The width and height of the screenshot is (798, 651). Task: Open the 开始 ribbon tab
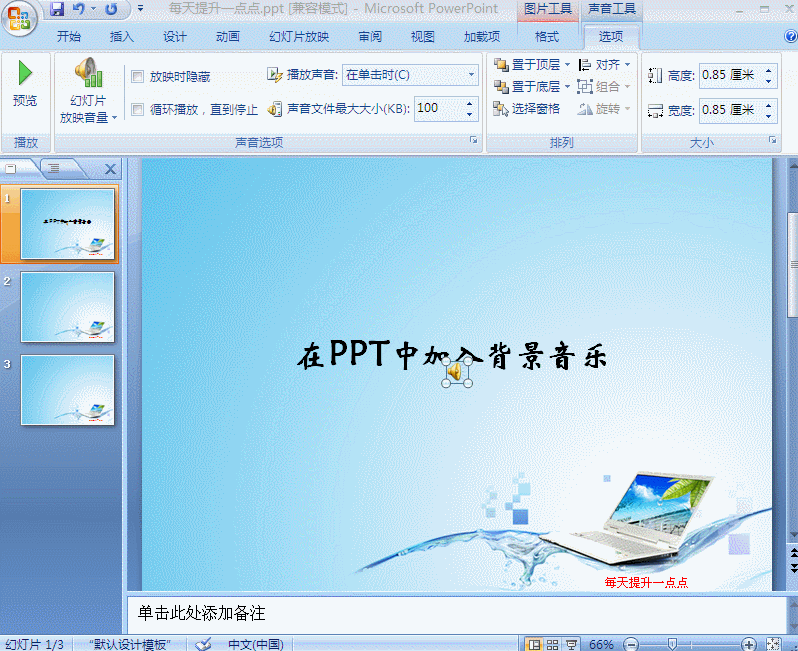pyautogui.click(x=69, y=36)
